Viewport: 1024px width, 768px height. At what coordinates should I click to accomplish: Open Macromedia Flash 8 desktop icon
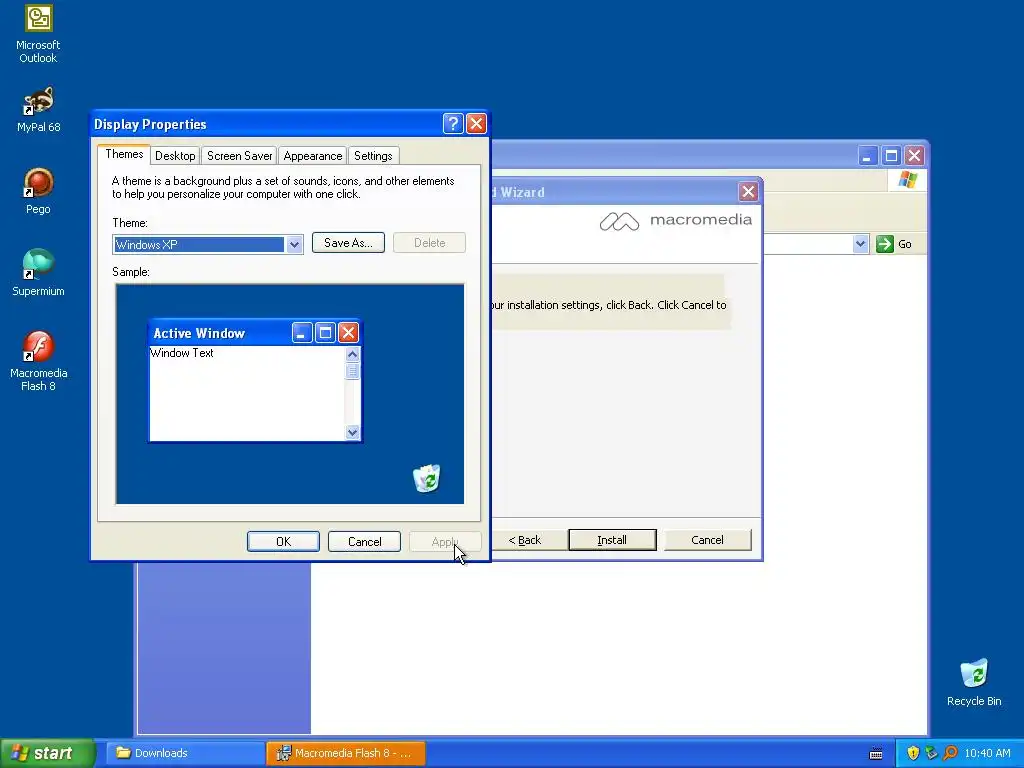38,361
